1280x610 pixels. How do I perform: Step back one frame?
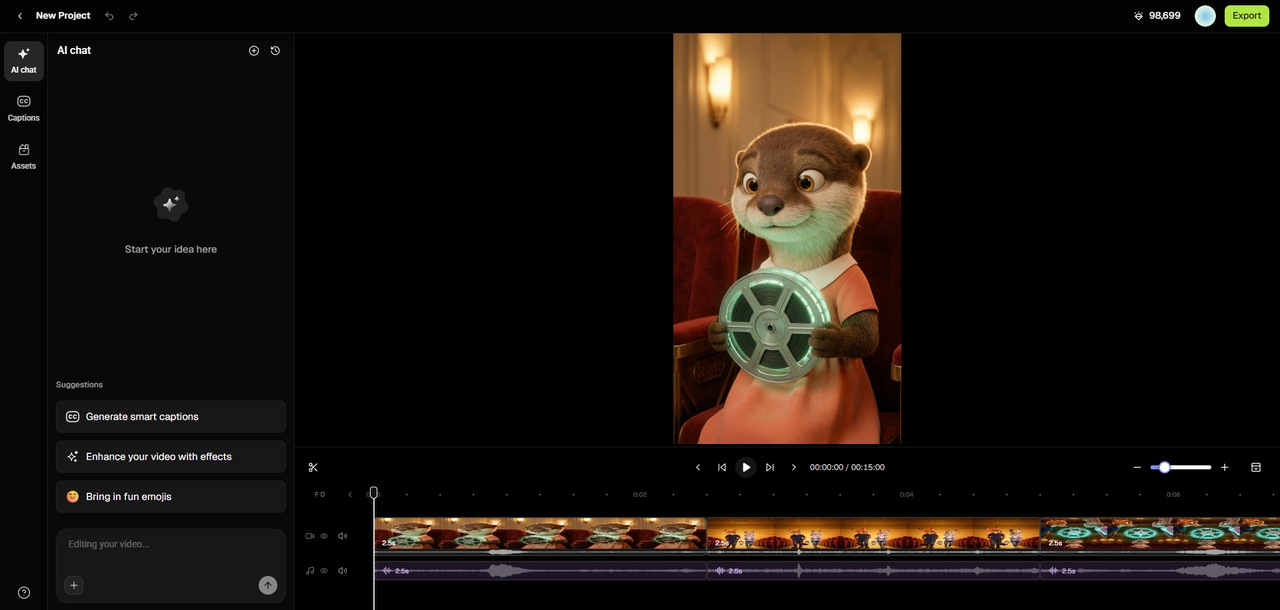pos(698,467)
